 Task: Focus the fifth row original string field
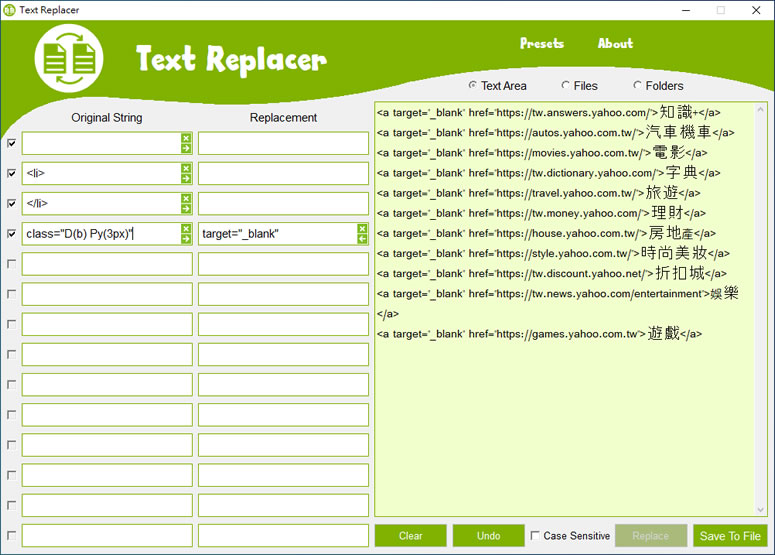click(x=107, y=264)
